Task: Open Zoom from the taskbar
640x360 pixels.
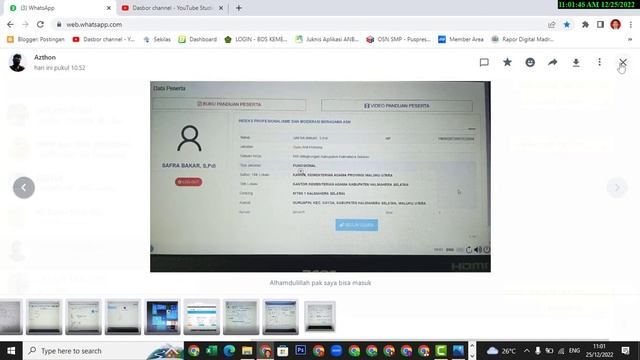Action: 336,351
